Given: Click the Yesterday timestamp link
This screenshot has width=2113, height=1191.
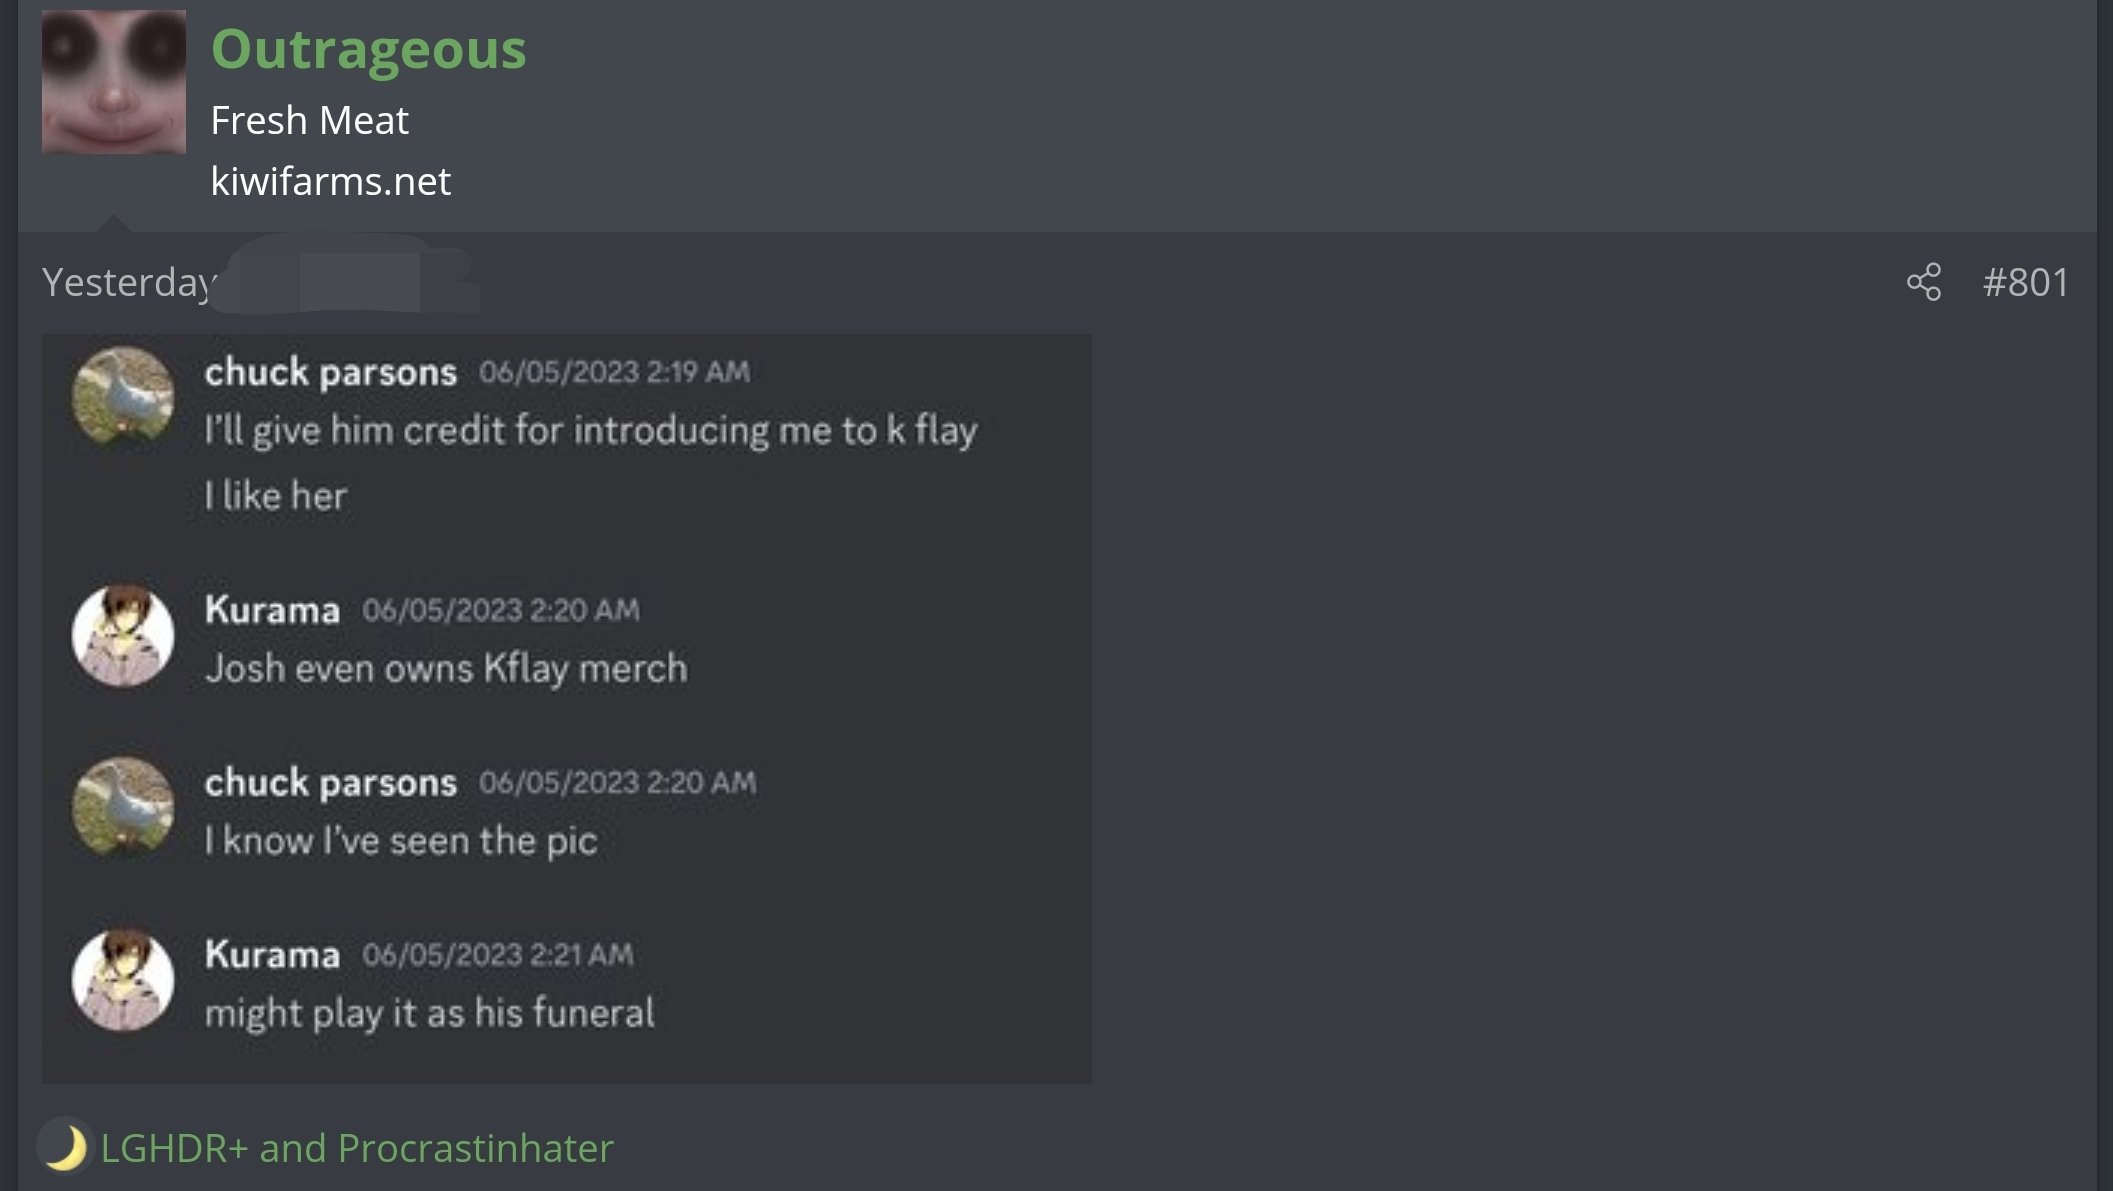Looking at the screenshot, I should [130, 282].
